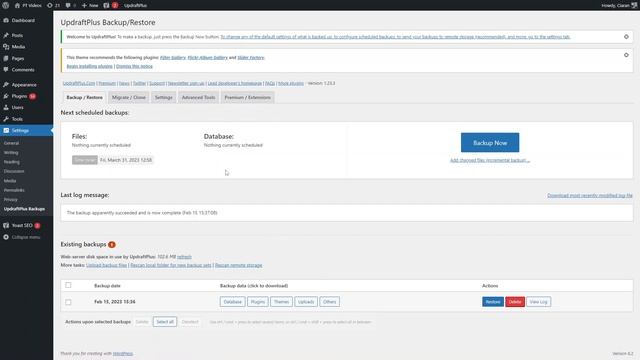Click refresh disk space link
The height and width of the screenshot is (360, 640).
[x=184, y=257]
